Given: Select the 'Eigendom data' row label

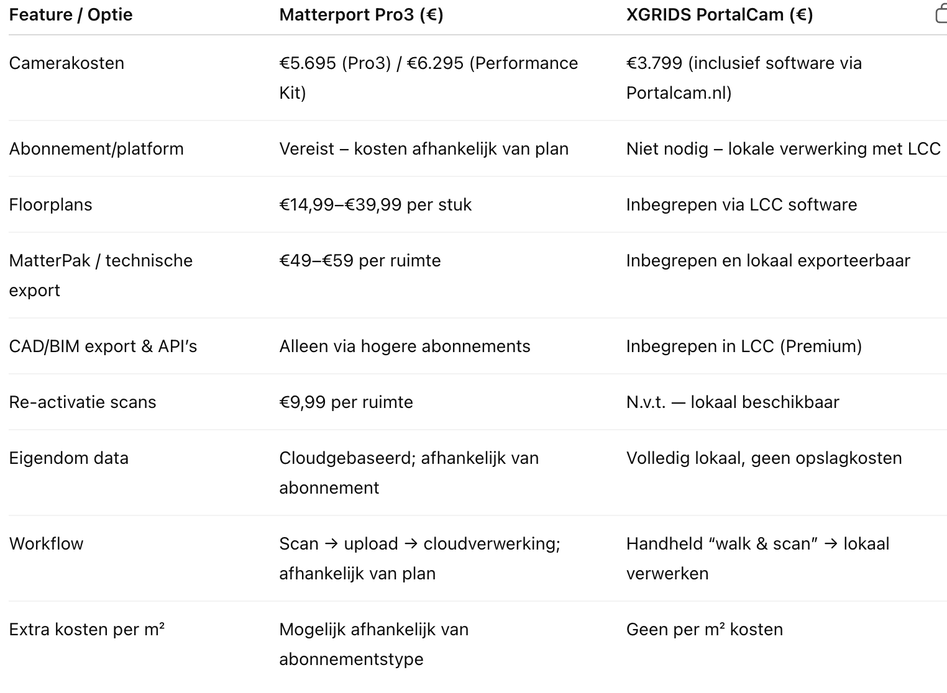Looking at the screenshot, I should [x=69, y=458].
